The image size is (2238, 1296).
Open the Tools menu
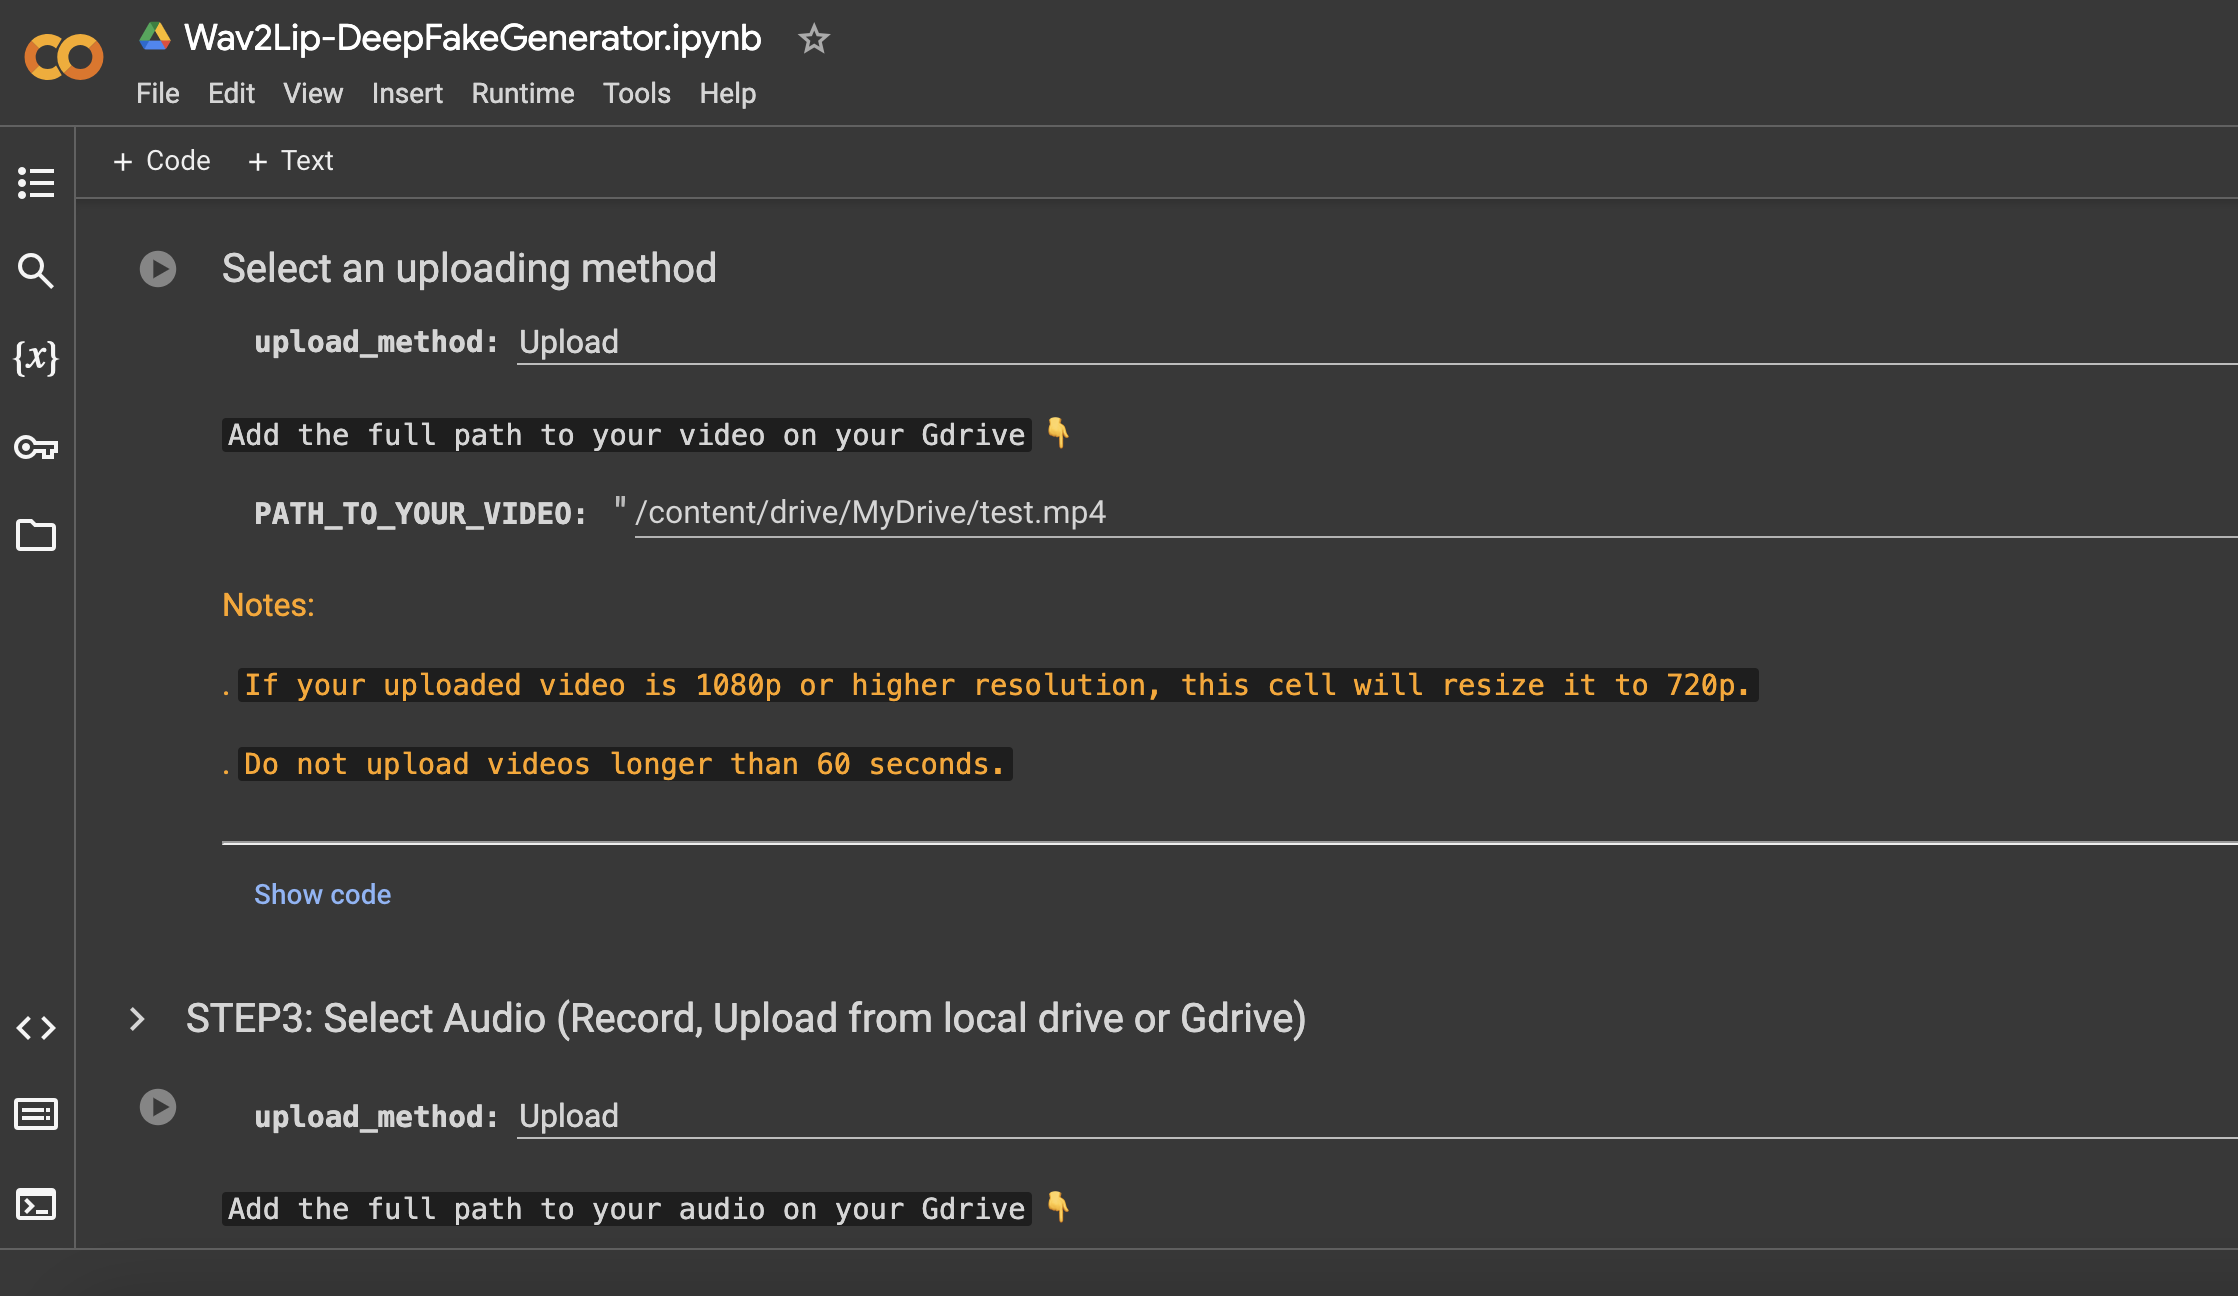[x=637, y=94]
